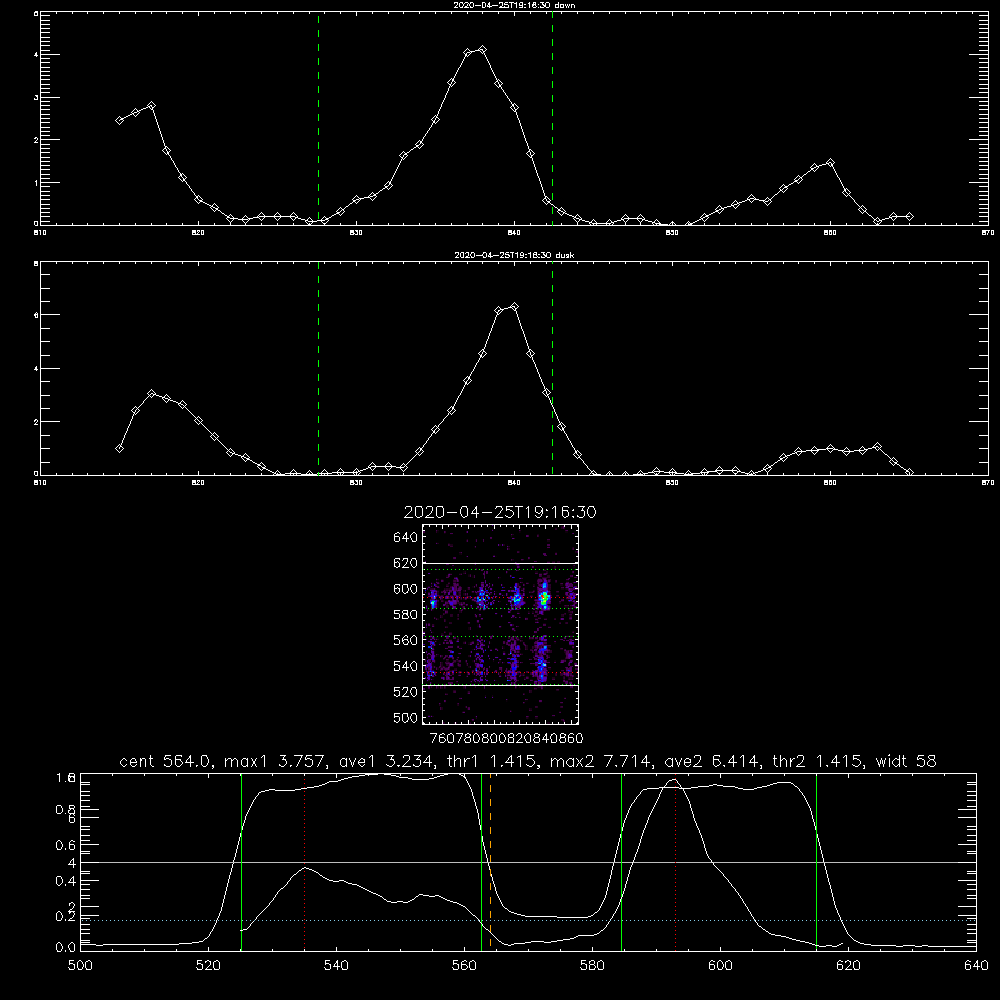
Task: Click the '500' label on bottom plot x-axis
Action: pyautogui.click(x=80, y=966)
